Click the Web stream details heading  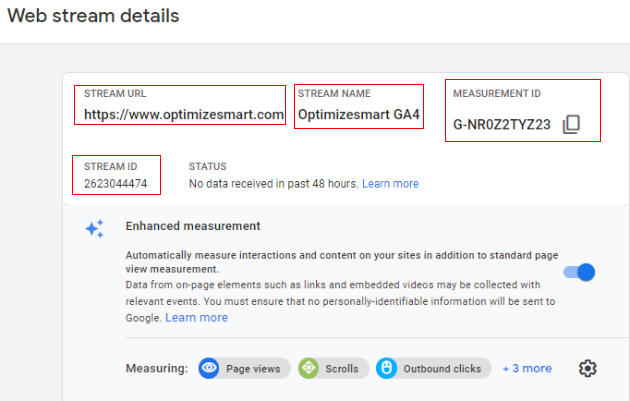tap(93, 16)
